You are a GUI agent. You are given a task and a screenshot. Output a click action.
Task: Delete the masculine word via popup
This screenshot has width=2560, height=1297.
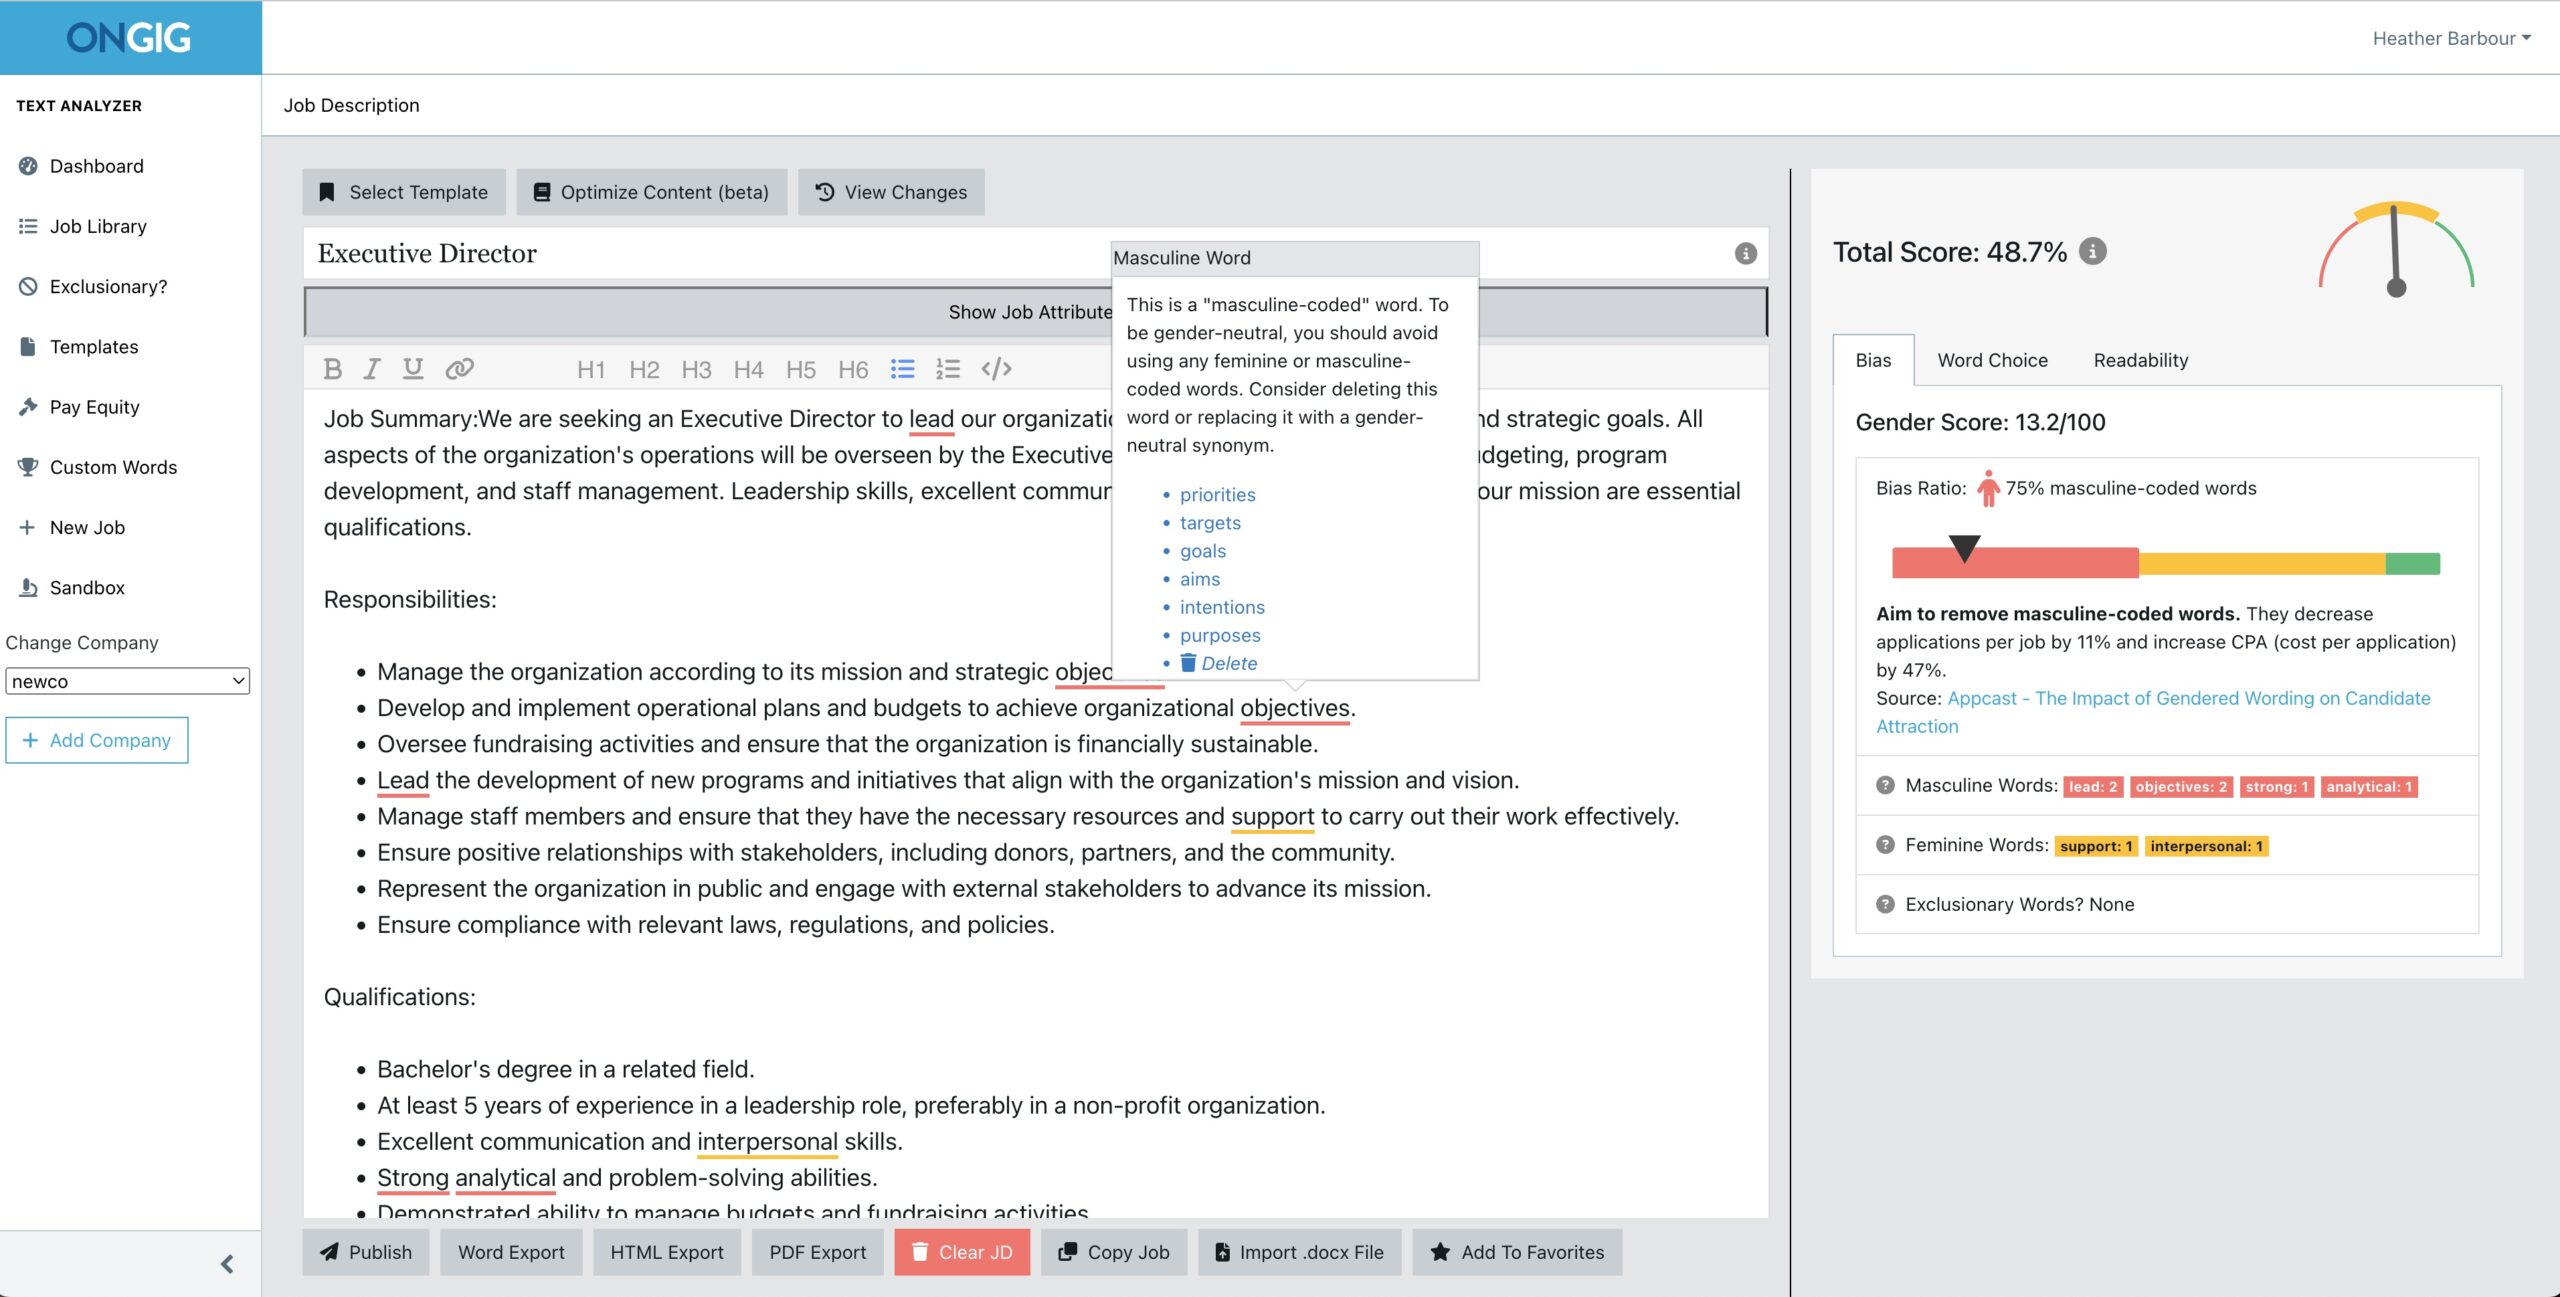(1218, 663)
